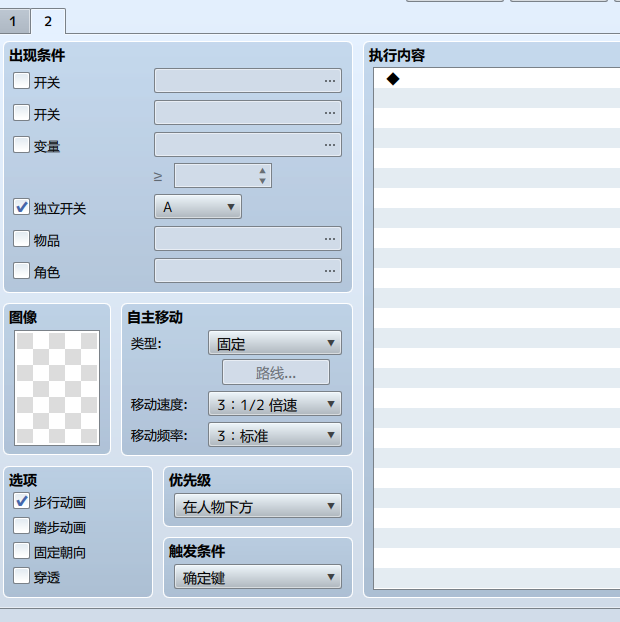
Task: Open the 触发条件 dropdown 确定键
Action: [x=258, y=577]
